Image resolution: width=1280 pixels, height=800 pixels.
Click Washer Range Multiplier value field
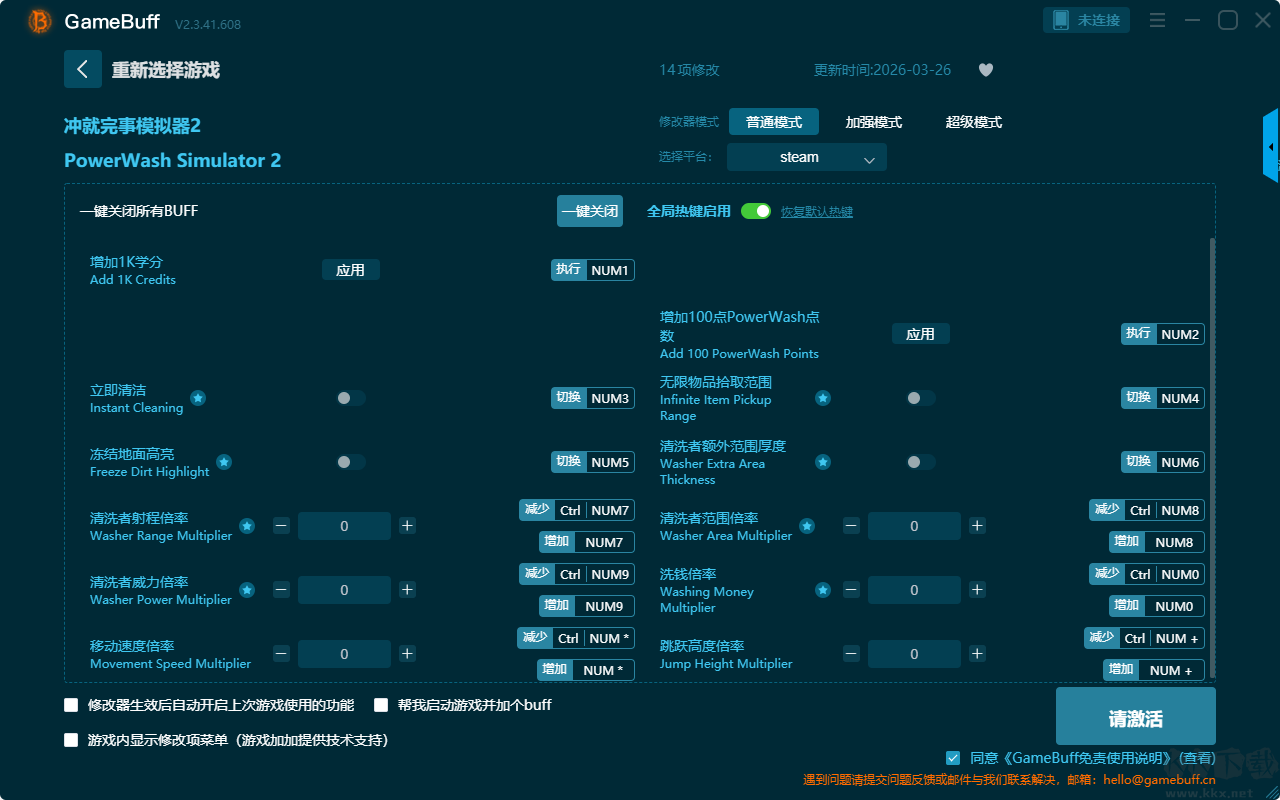344,526
